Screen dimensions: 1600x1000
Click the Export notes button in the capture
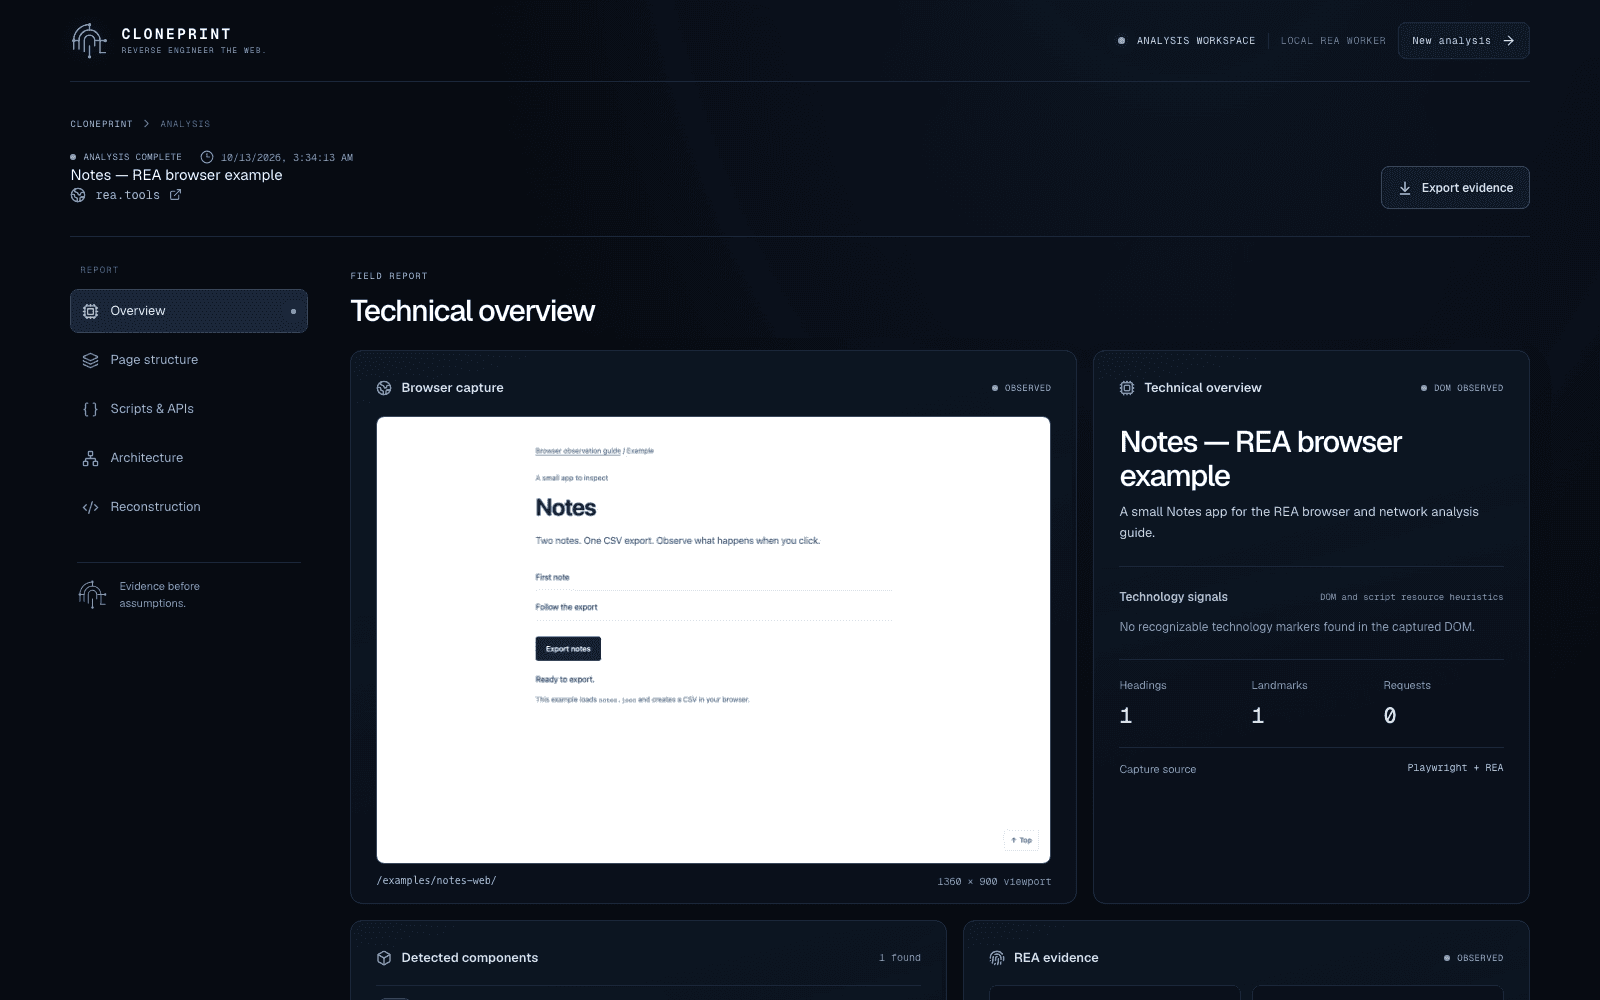(568, 649)
